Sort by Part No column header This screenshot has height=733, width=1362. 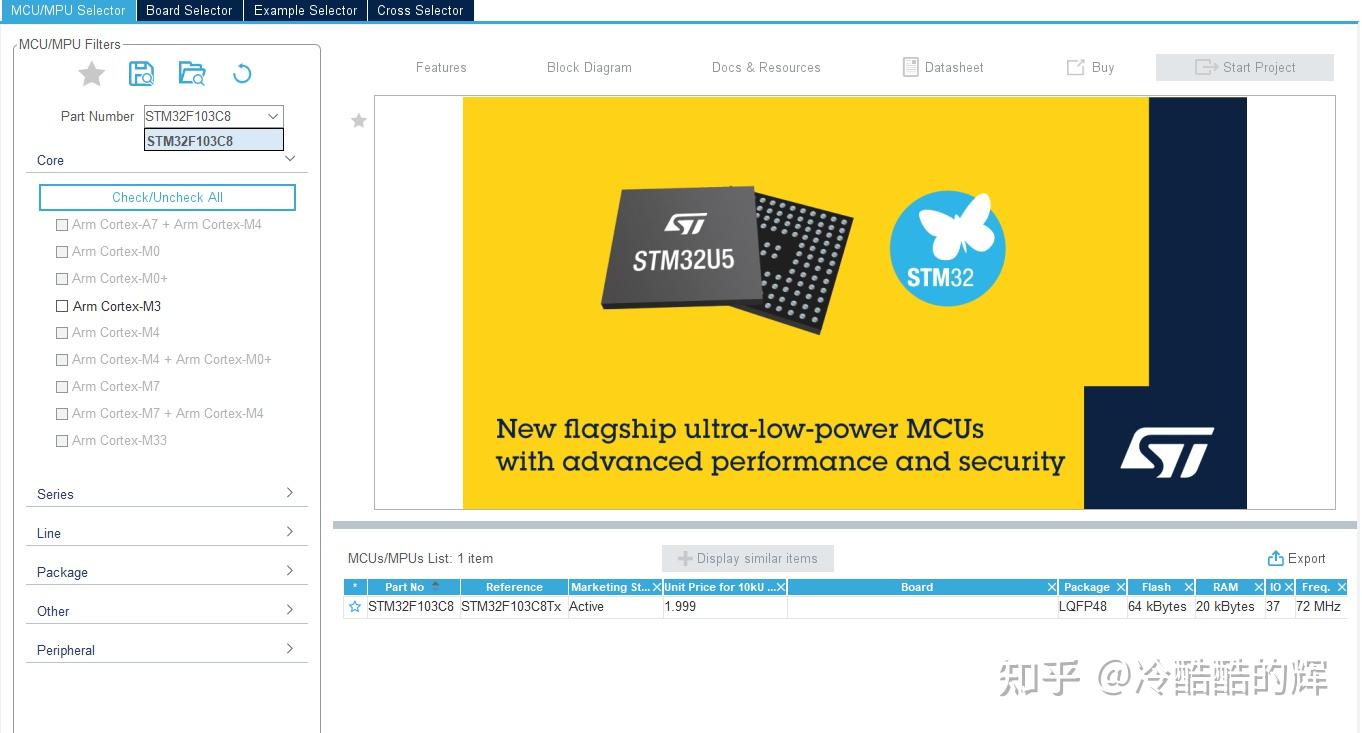pyautogui.click(x=413, y=587)
